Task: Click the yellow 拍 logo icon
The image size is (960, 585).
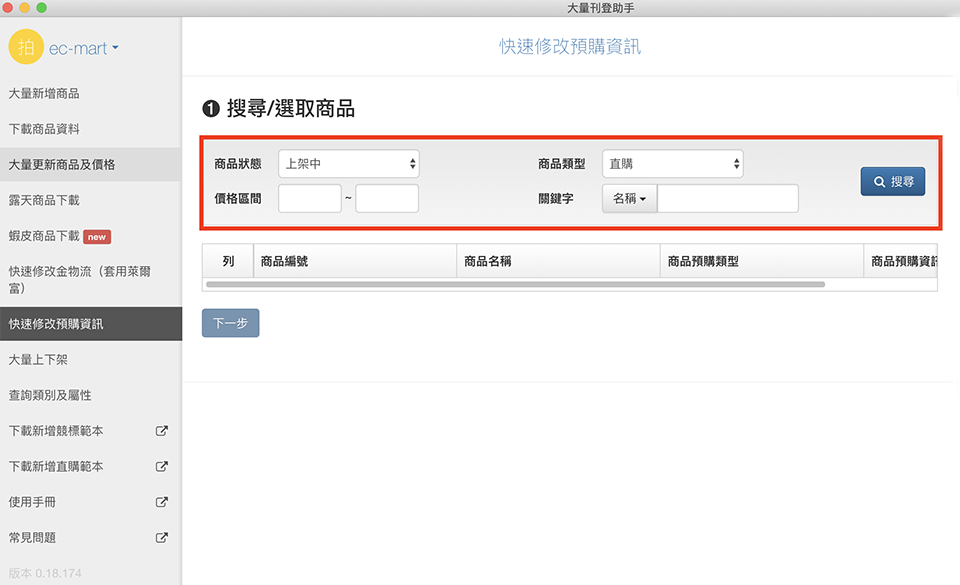Action: 26,47
